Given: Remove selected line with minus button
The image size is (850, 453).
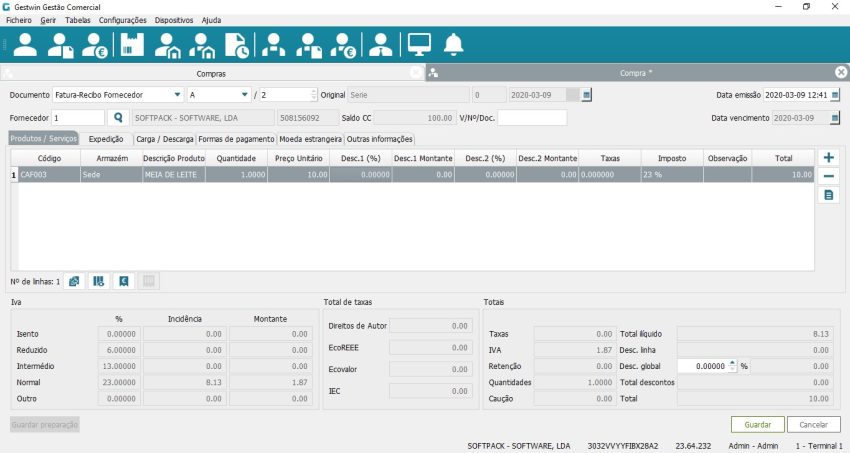Looking at the screenshot, I should pos(828,176).
